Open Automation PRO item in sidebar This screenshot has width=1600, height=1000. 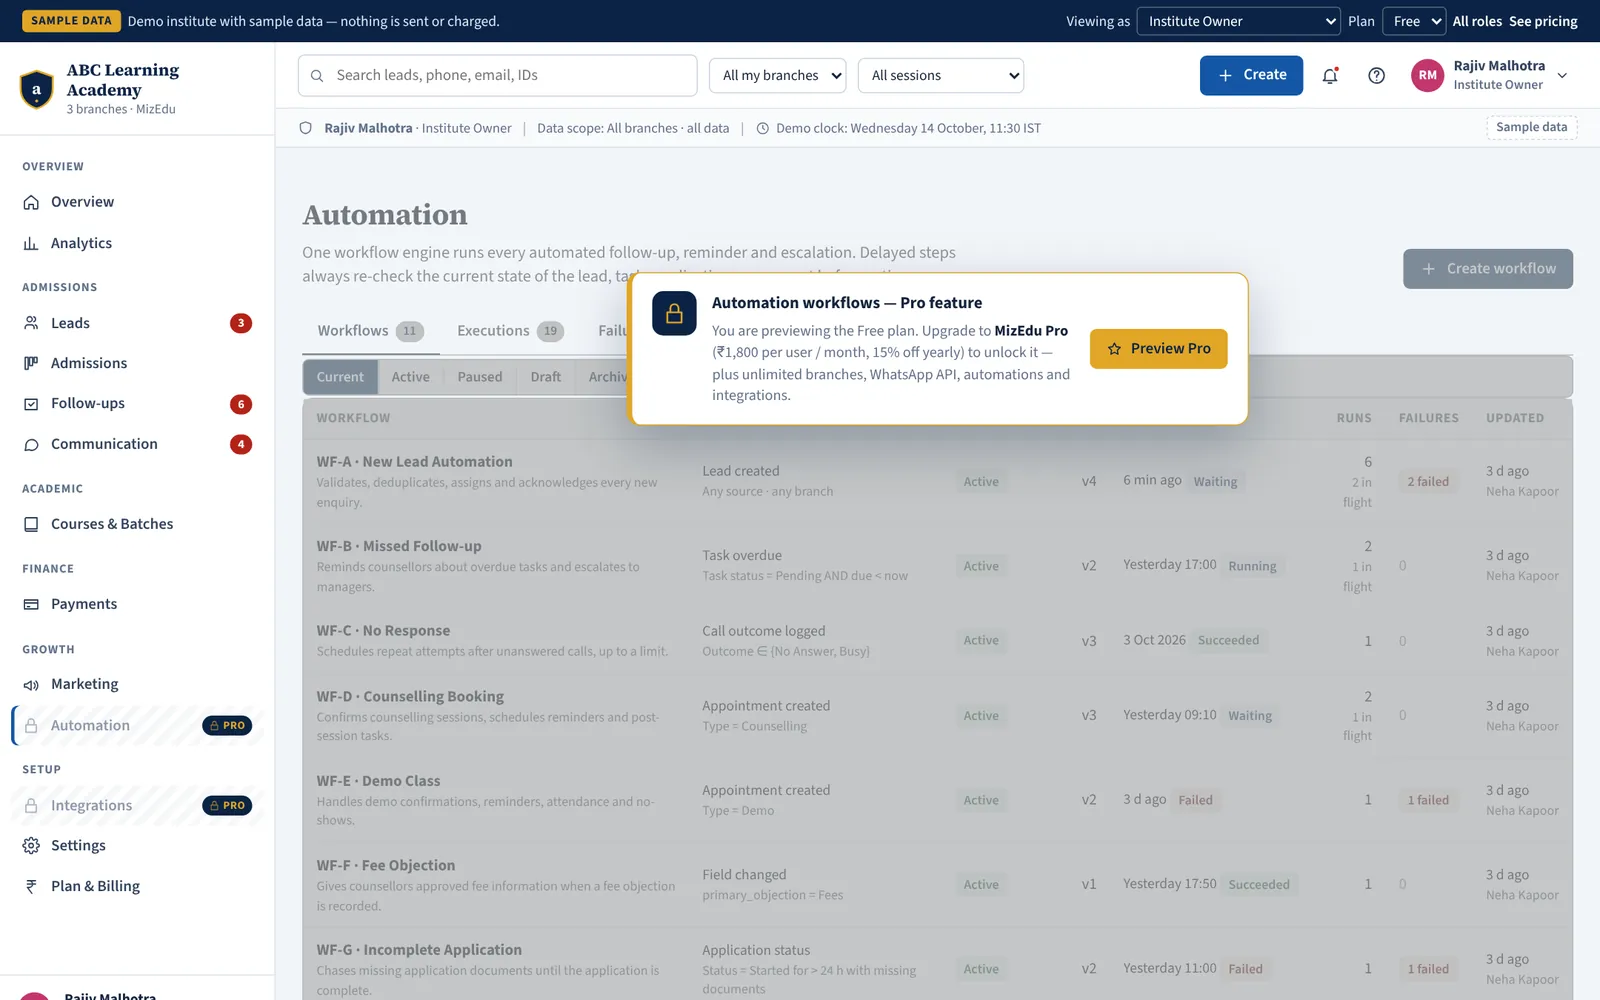point(138,726)
